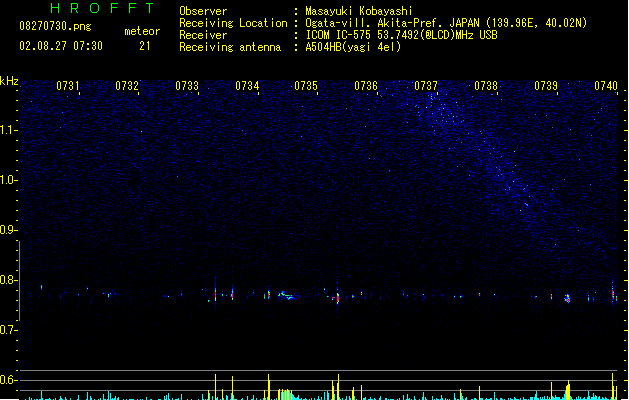
Task: Click the 0737 time marker
Action: click(426, 86)
